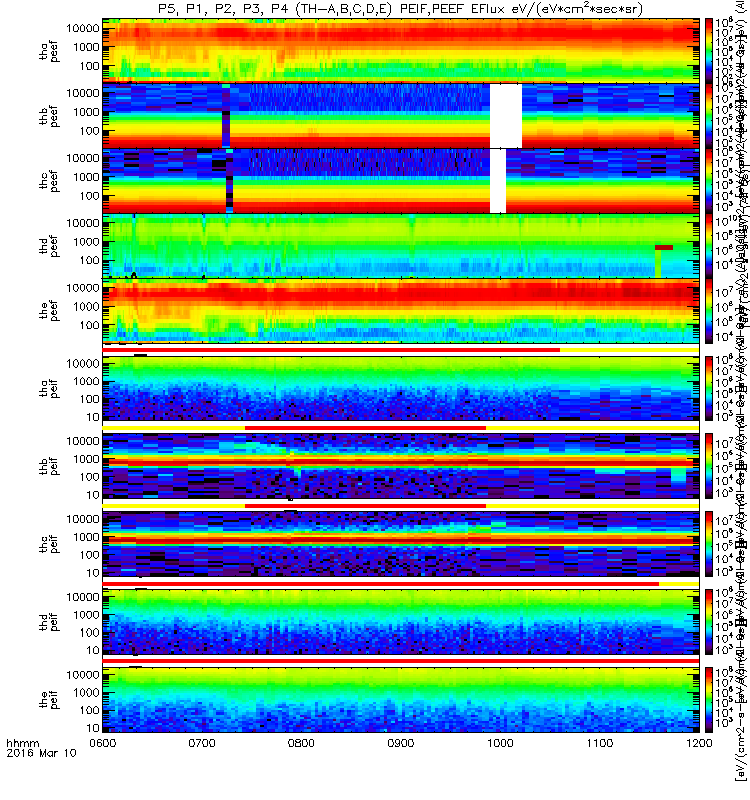Click the color bar beside thc peif panel
The image size is (750, 800).
pos(709,544)
